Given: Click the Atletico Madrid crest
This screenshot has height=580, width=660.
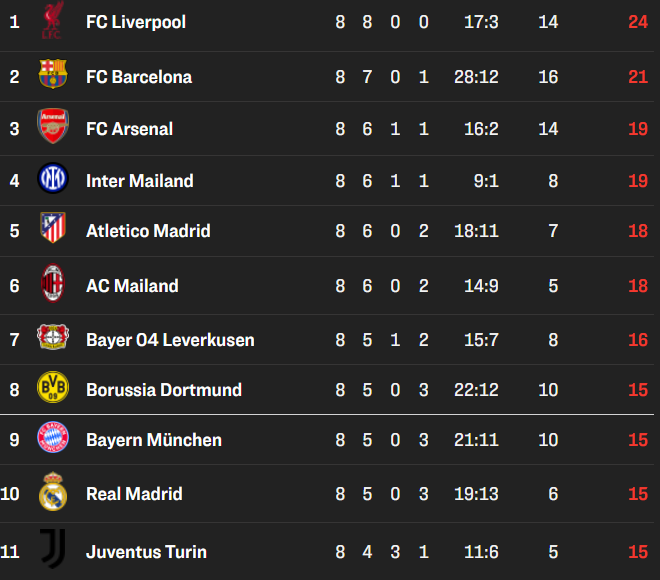Looking at the screenshot, I should [53, 228].
